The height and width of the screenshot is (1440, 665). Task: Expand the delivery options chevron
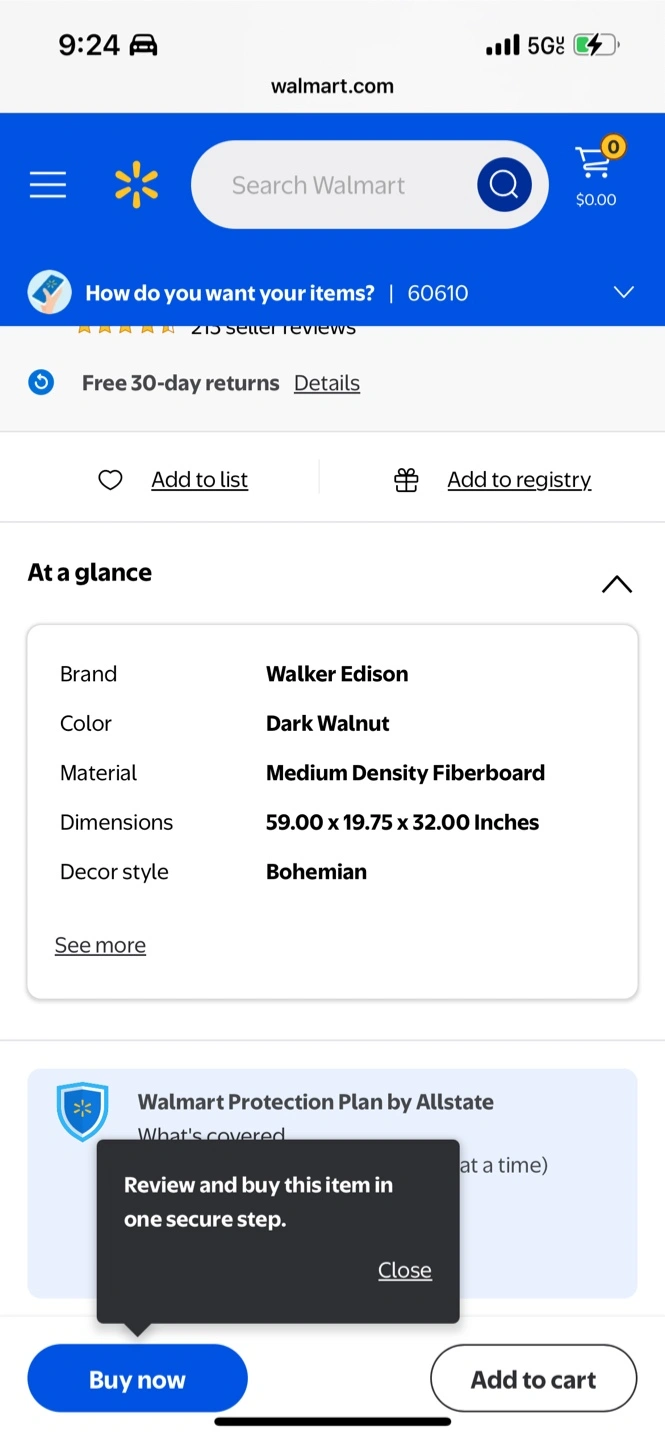click(623, 292)
